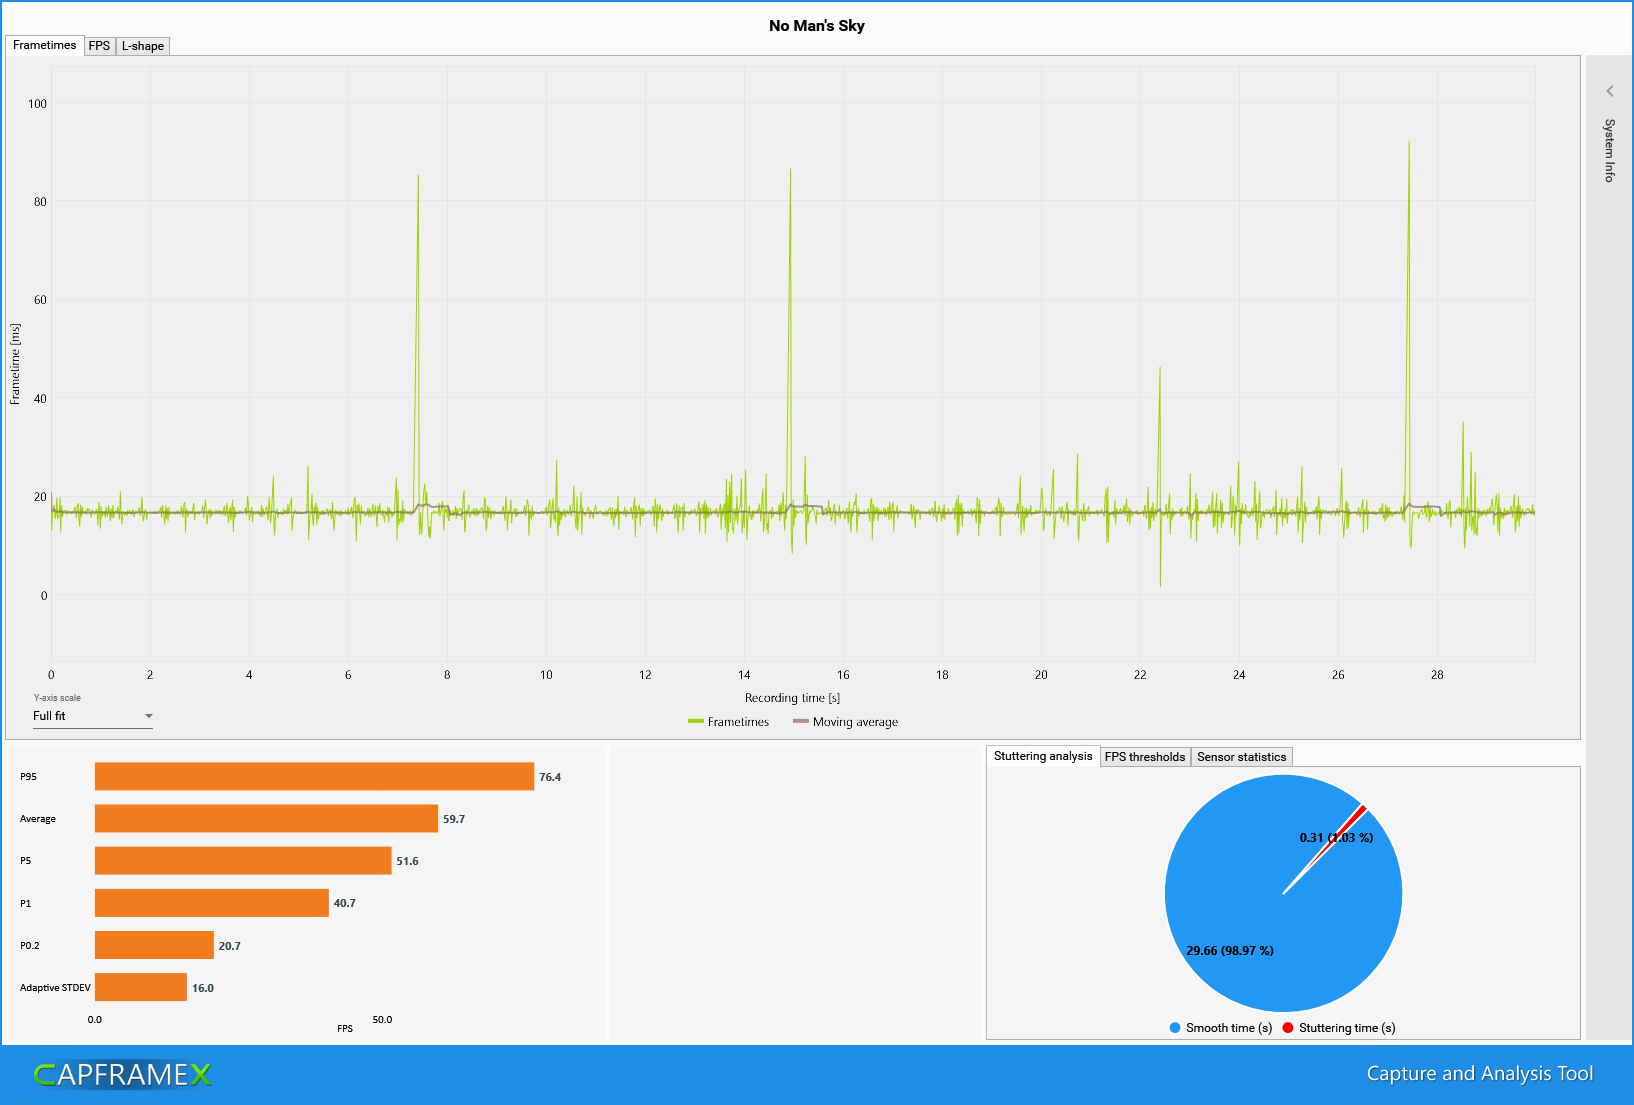
Task: Click the Smooth time legend blue dot
Action: click(x=1175, y=1028)
